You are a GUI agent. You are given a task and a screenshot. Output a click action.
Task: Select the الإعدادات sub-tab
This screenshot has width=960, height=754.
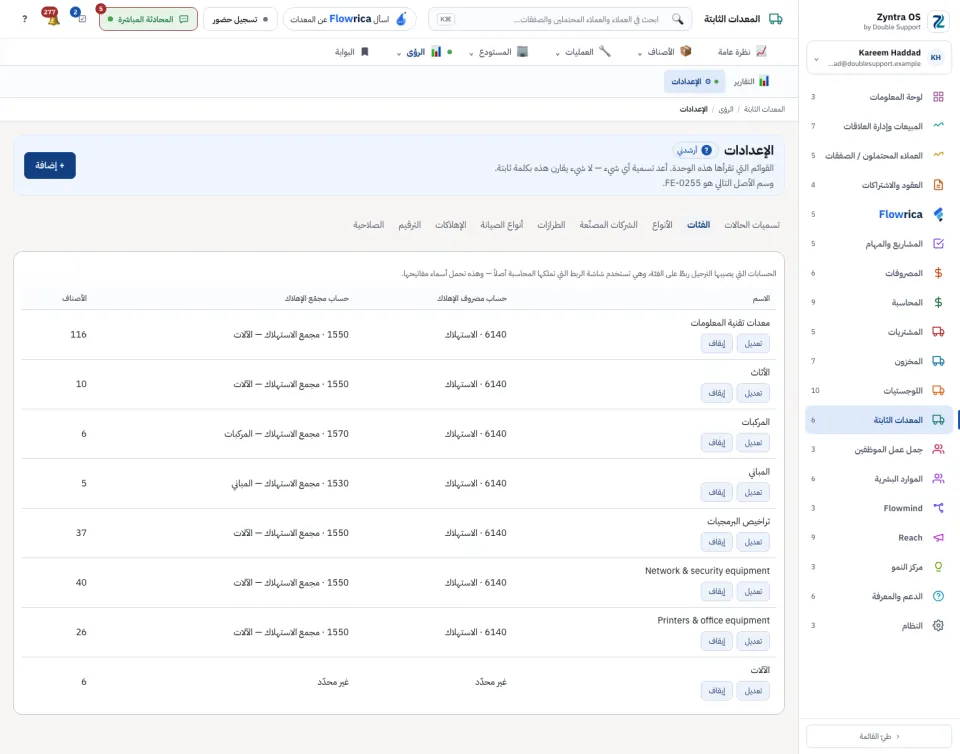[694, 81]
